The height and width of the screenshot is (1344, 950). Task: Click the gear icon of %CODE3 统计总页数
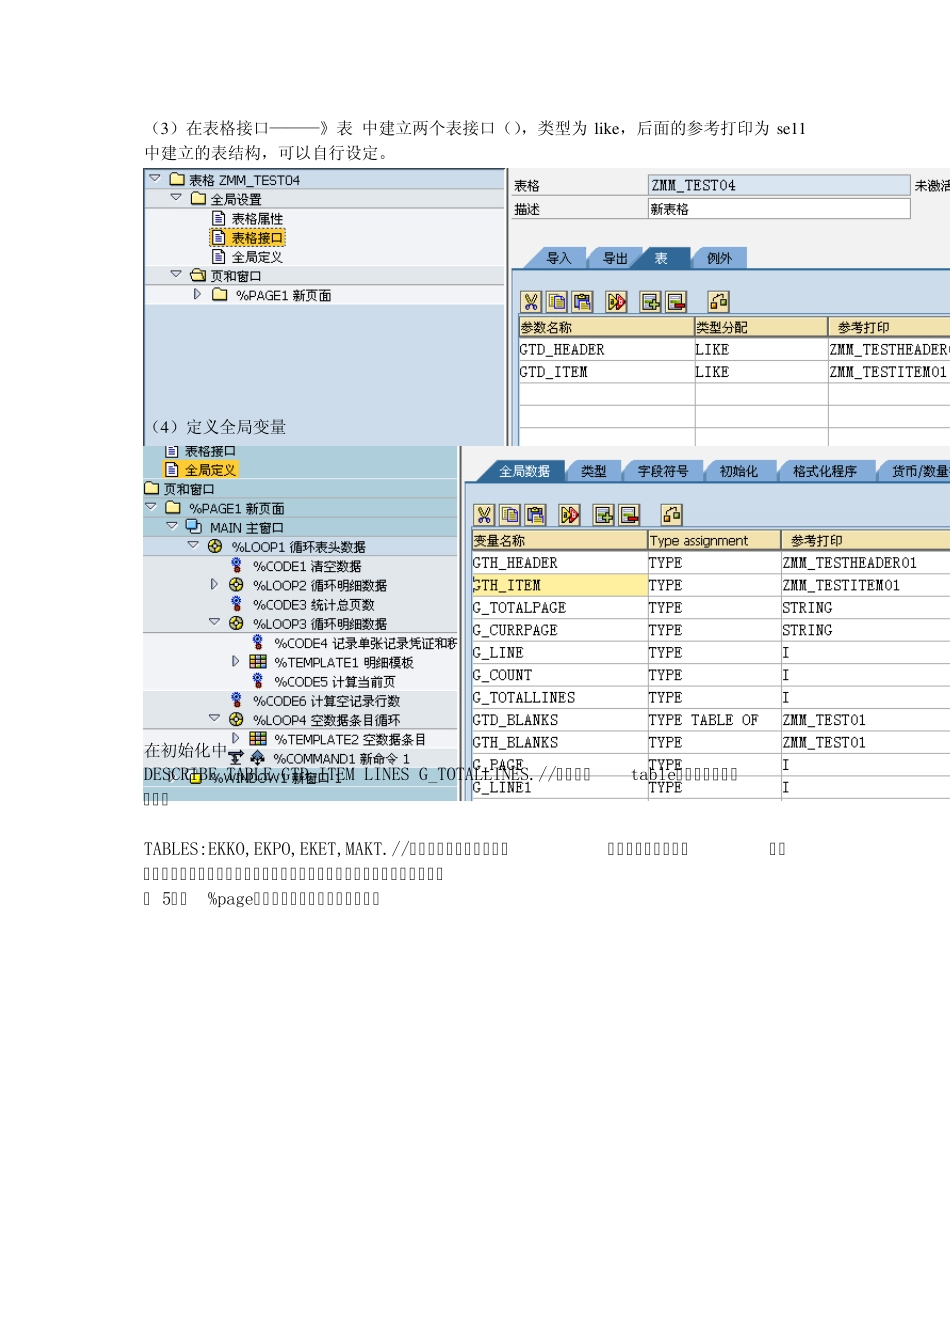[236, 604]
